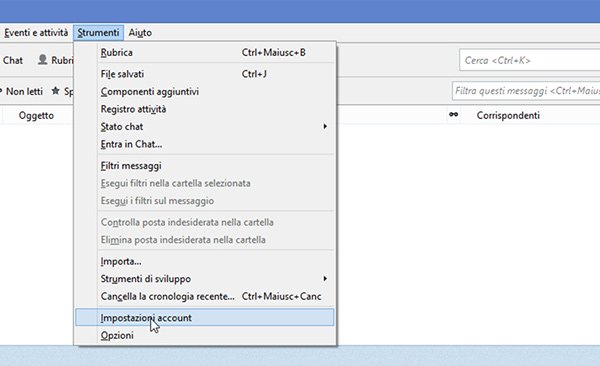The height and width of the screenshot is (366, 600).
Task: Open the Strumenti menu
Action: [x=98, y=33]
